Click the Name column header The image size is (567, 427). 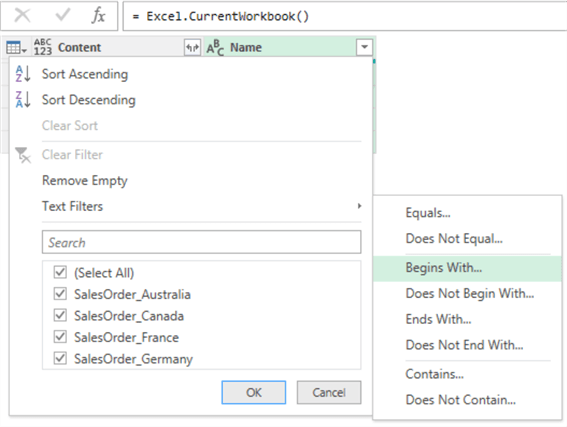(289, 47)
